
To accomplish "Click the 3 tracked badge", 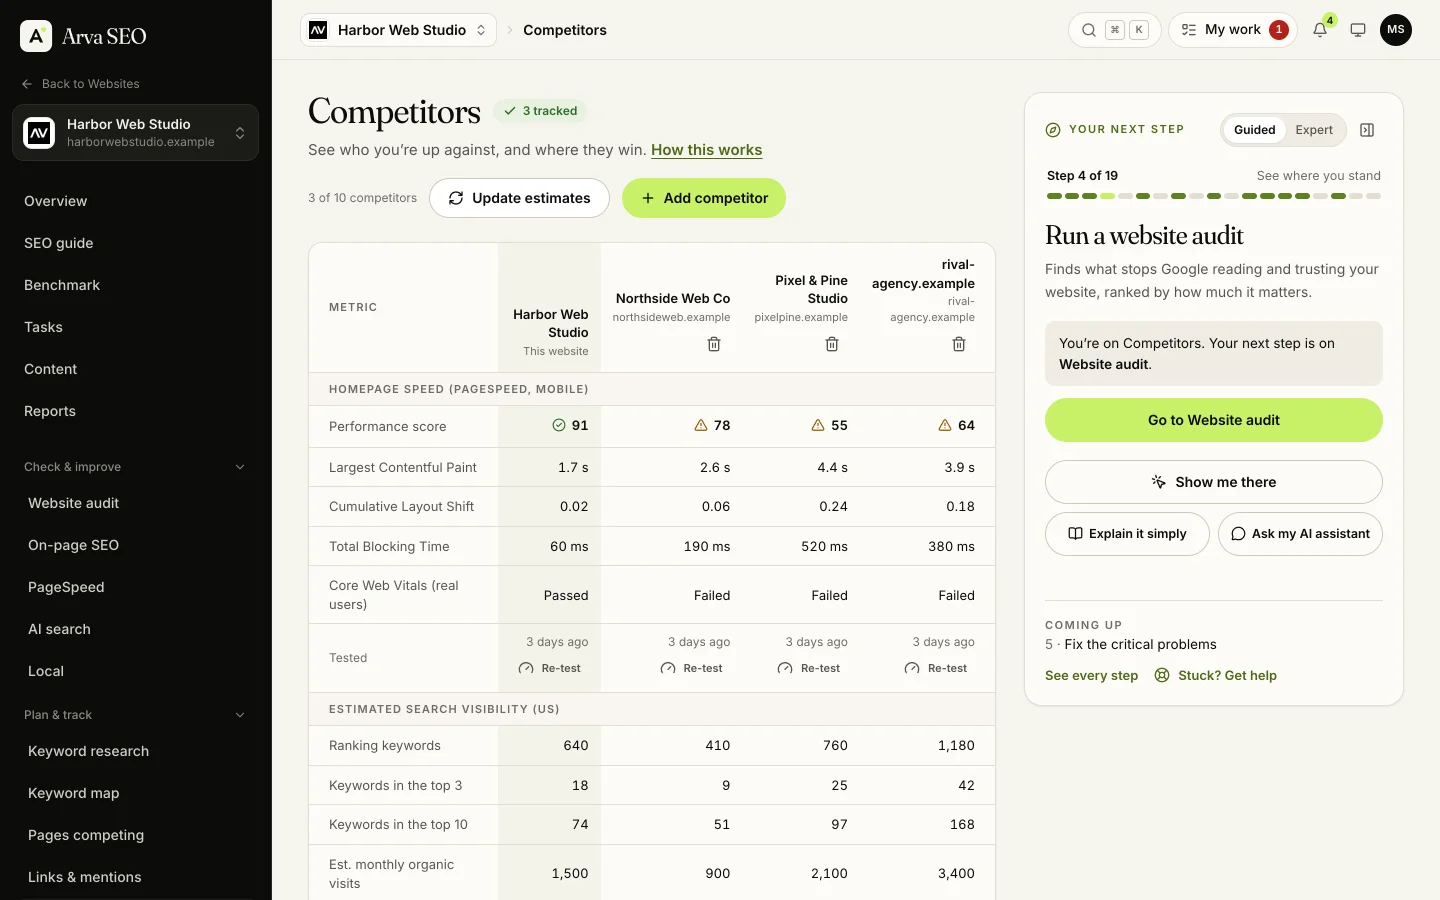I will [540, 111].
